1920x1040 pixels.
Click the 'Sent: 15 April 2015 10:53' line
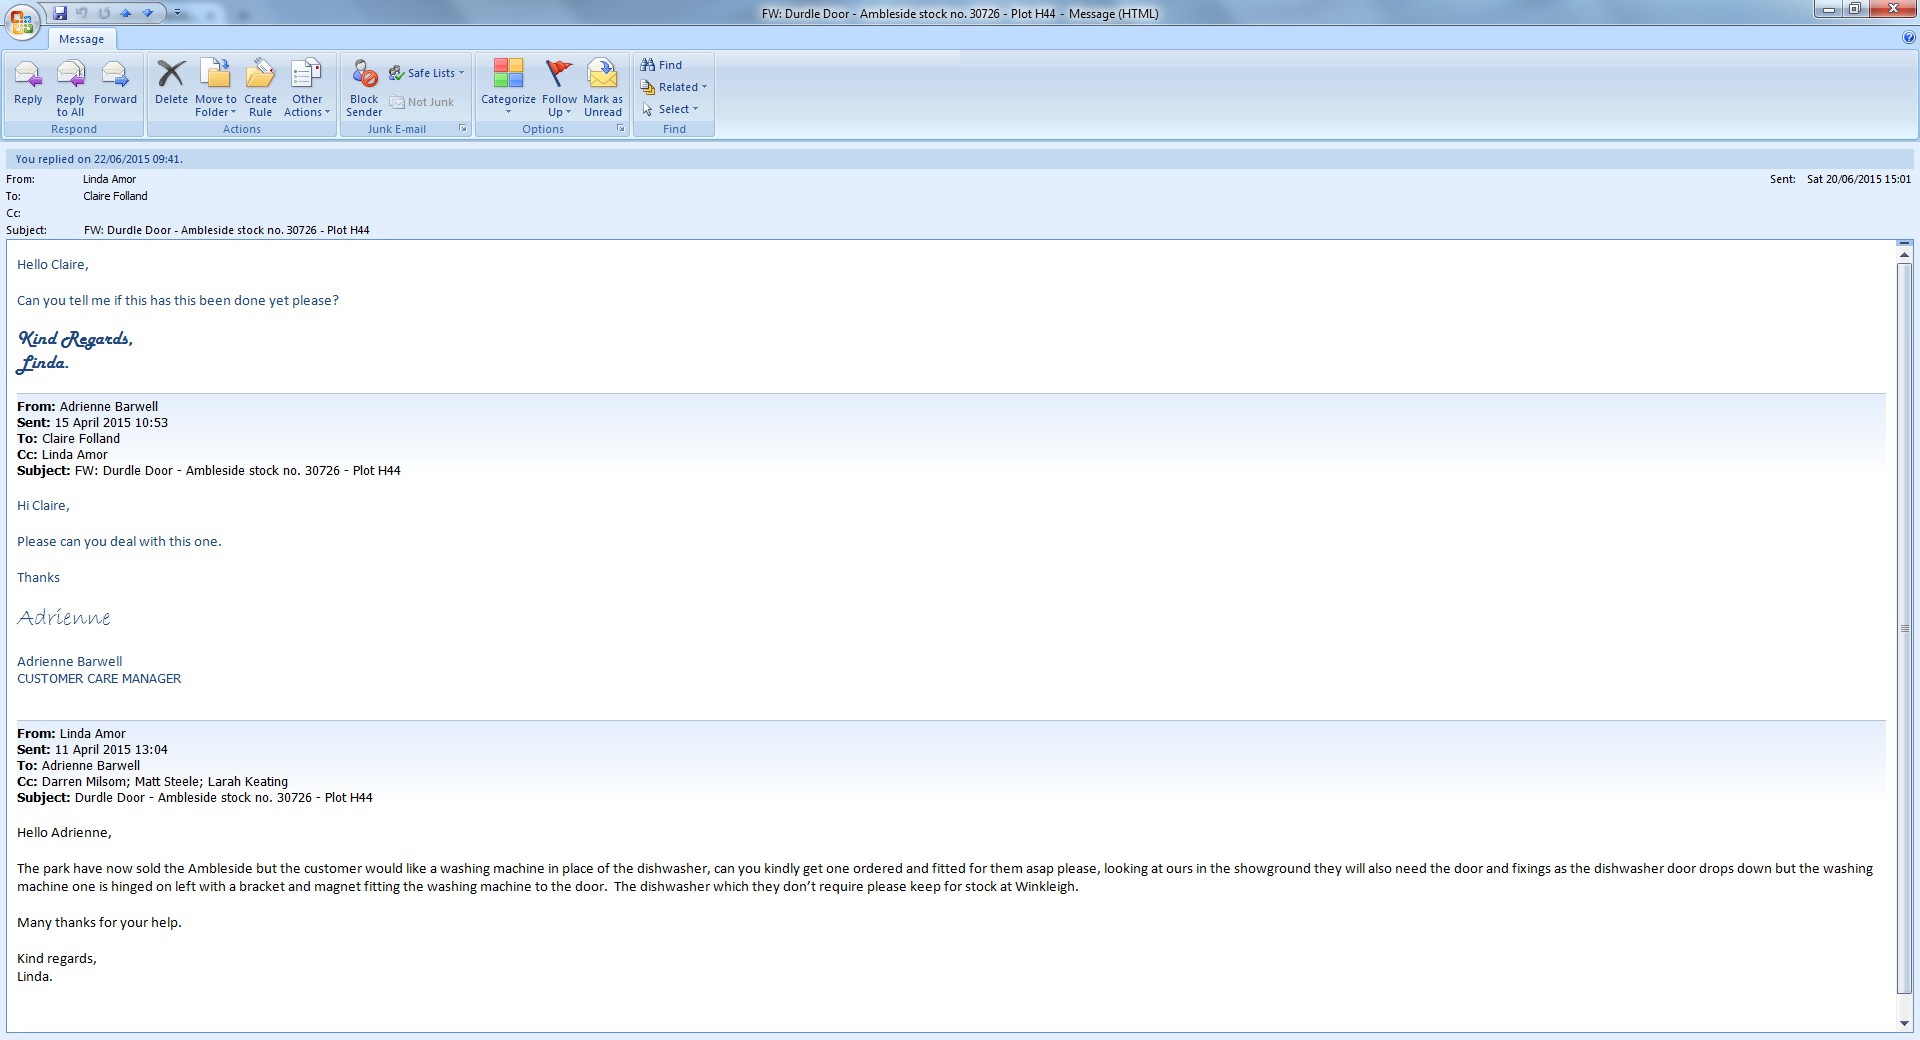tap(93, 423)
